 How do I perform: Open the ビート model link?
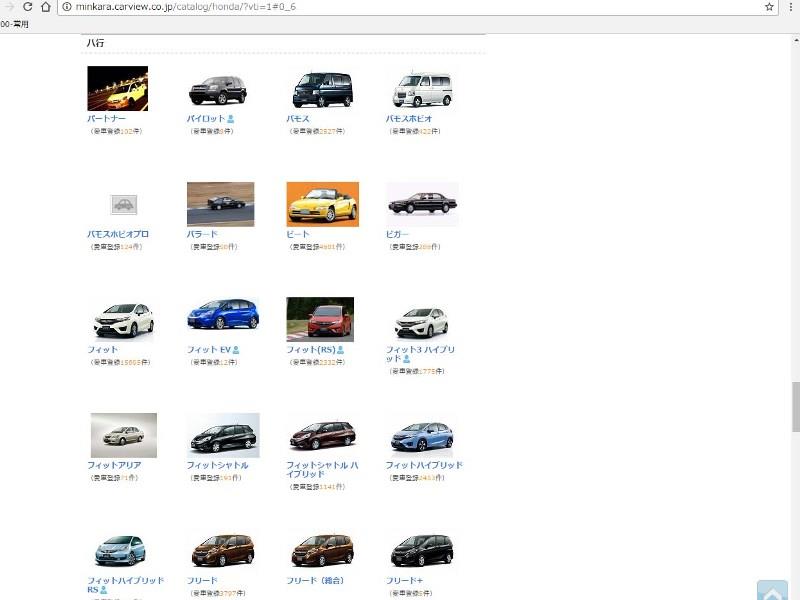[298, 234]
